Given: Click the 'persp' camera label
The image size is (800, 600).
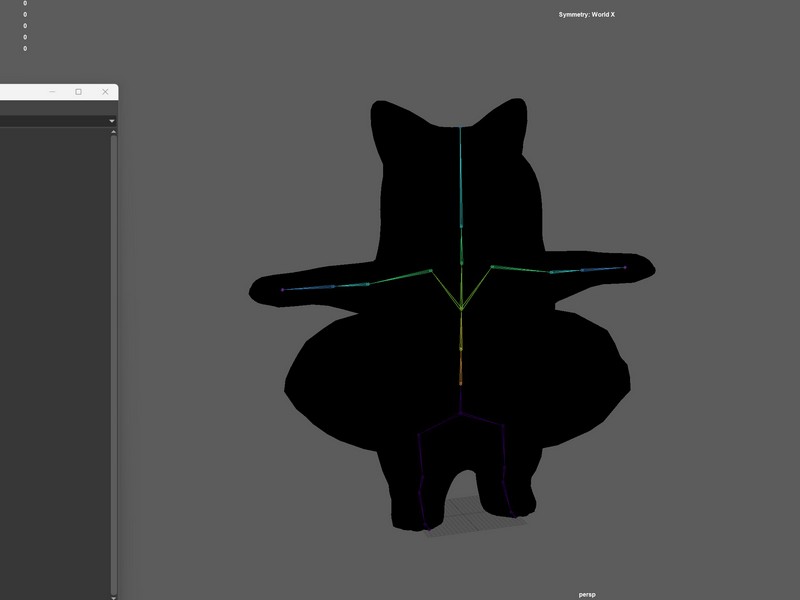Looking at the screenshot, I should tap(587, 594).
